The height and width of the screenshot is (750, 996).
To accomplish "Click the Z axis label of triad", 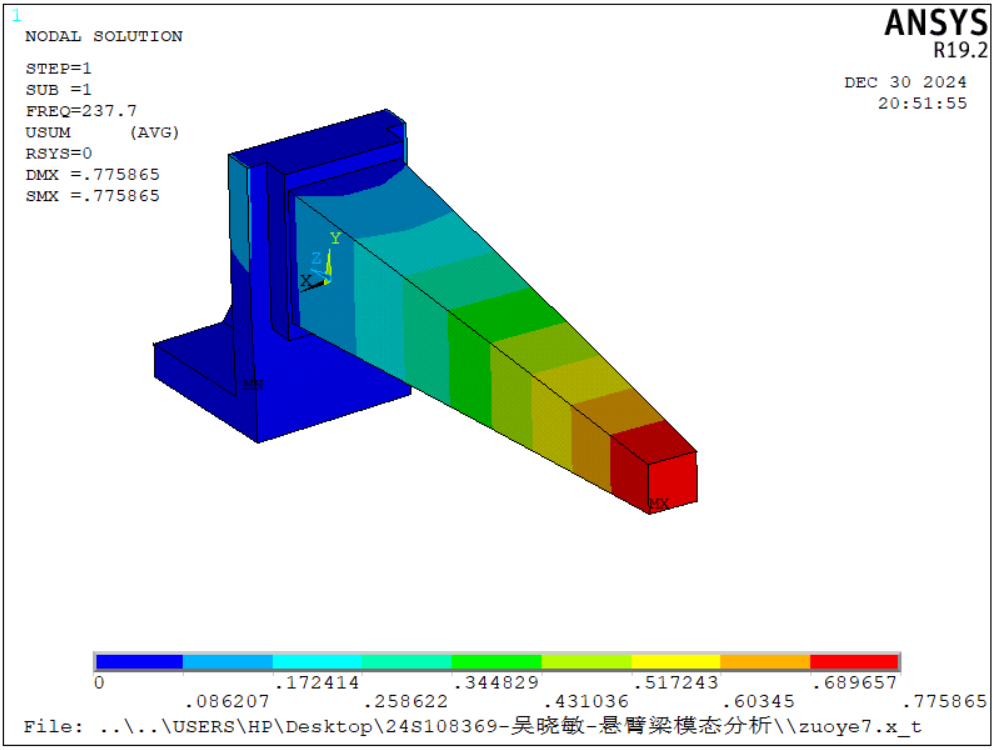I will [316, 258].
